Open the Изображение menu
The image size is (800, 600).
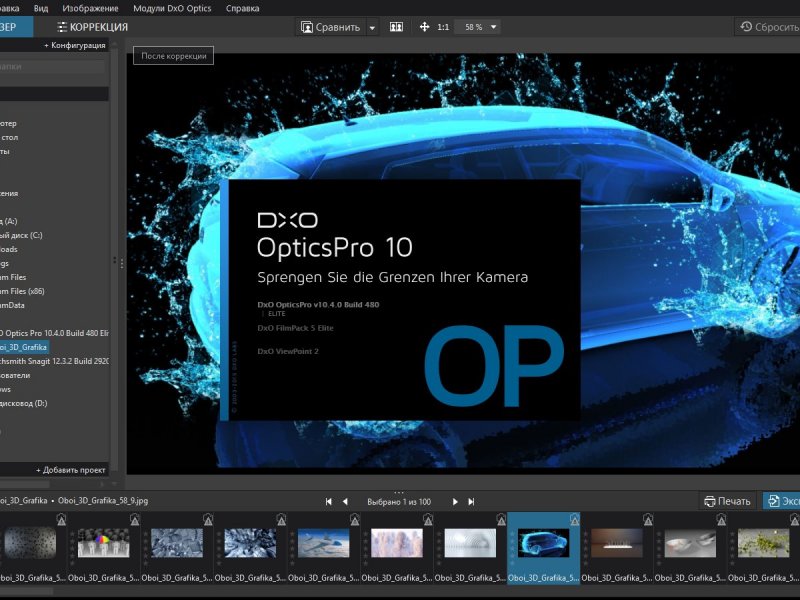point(90,8)
